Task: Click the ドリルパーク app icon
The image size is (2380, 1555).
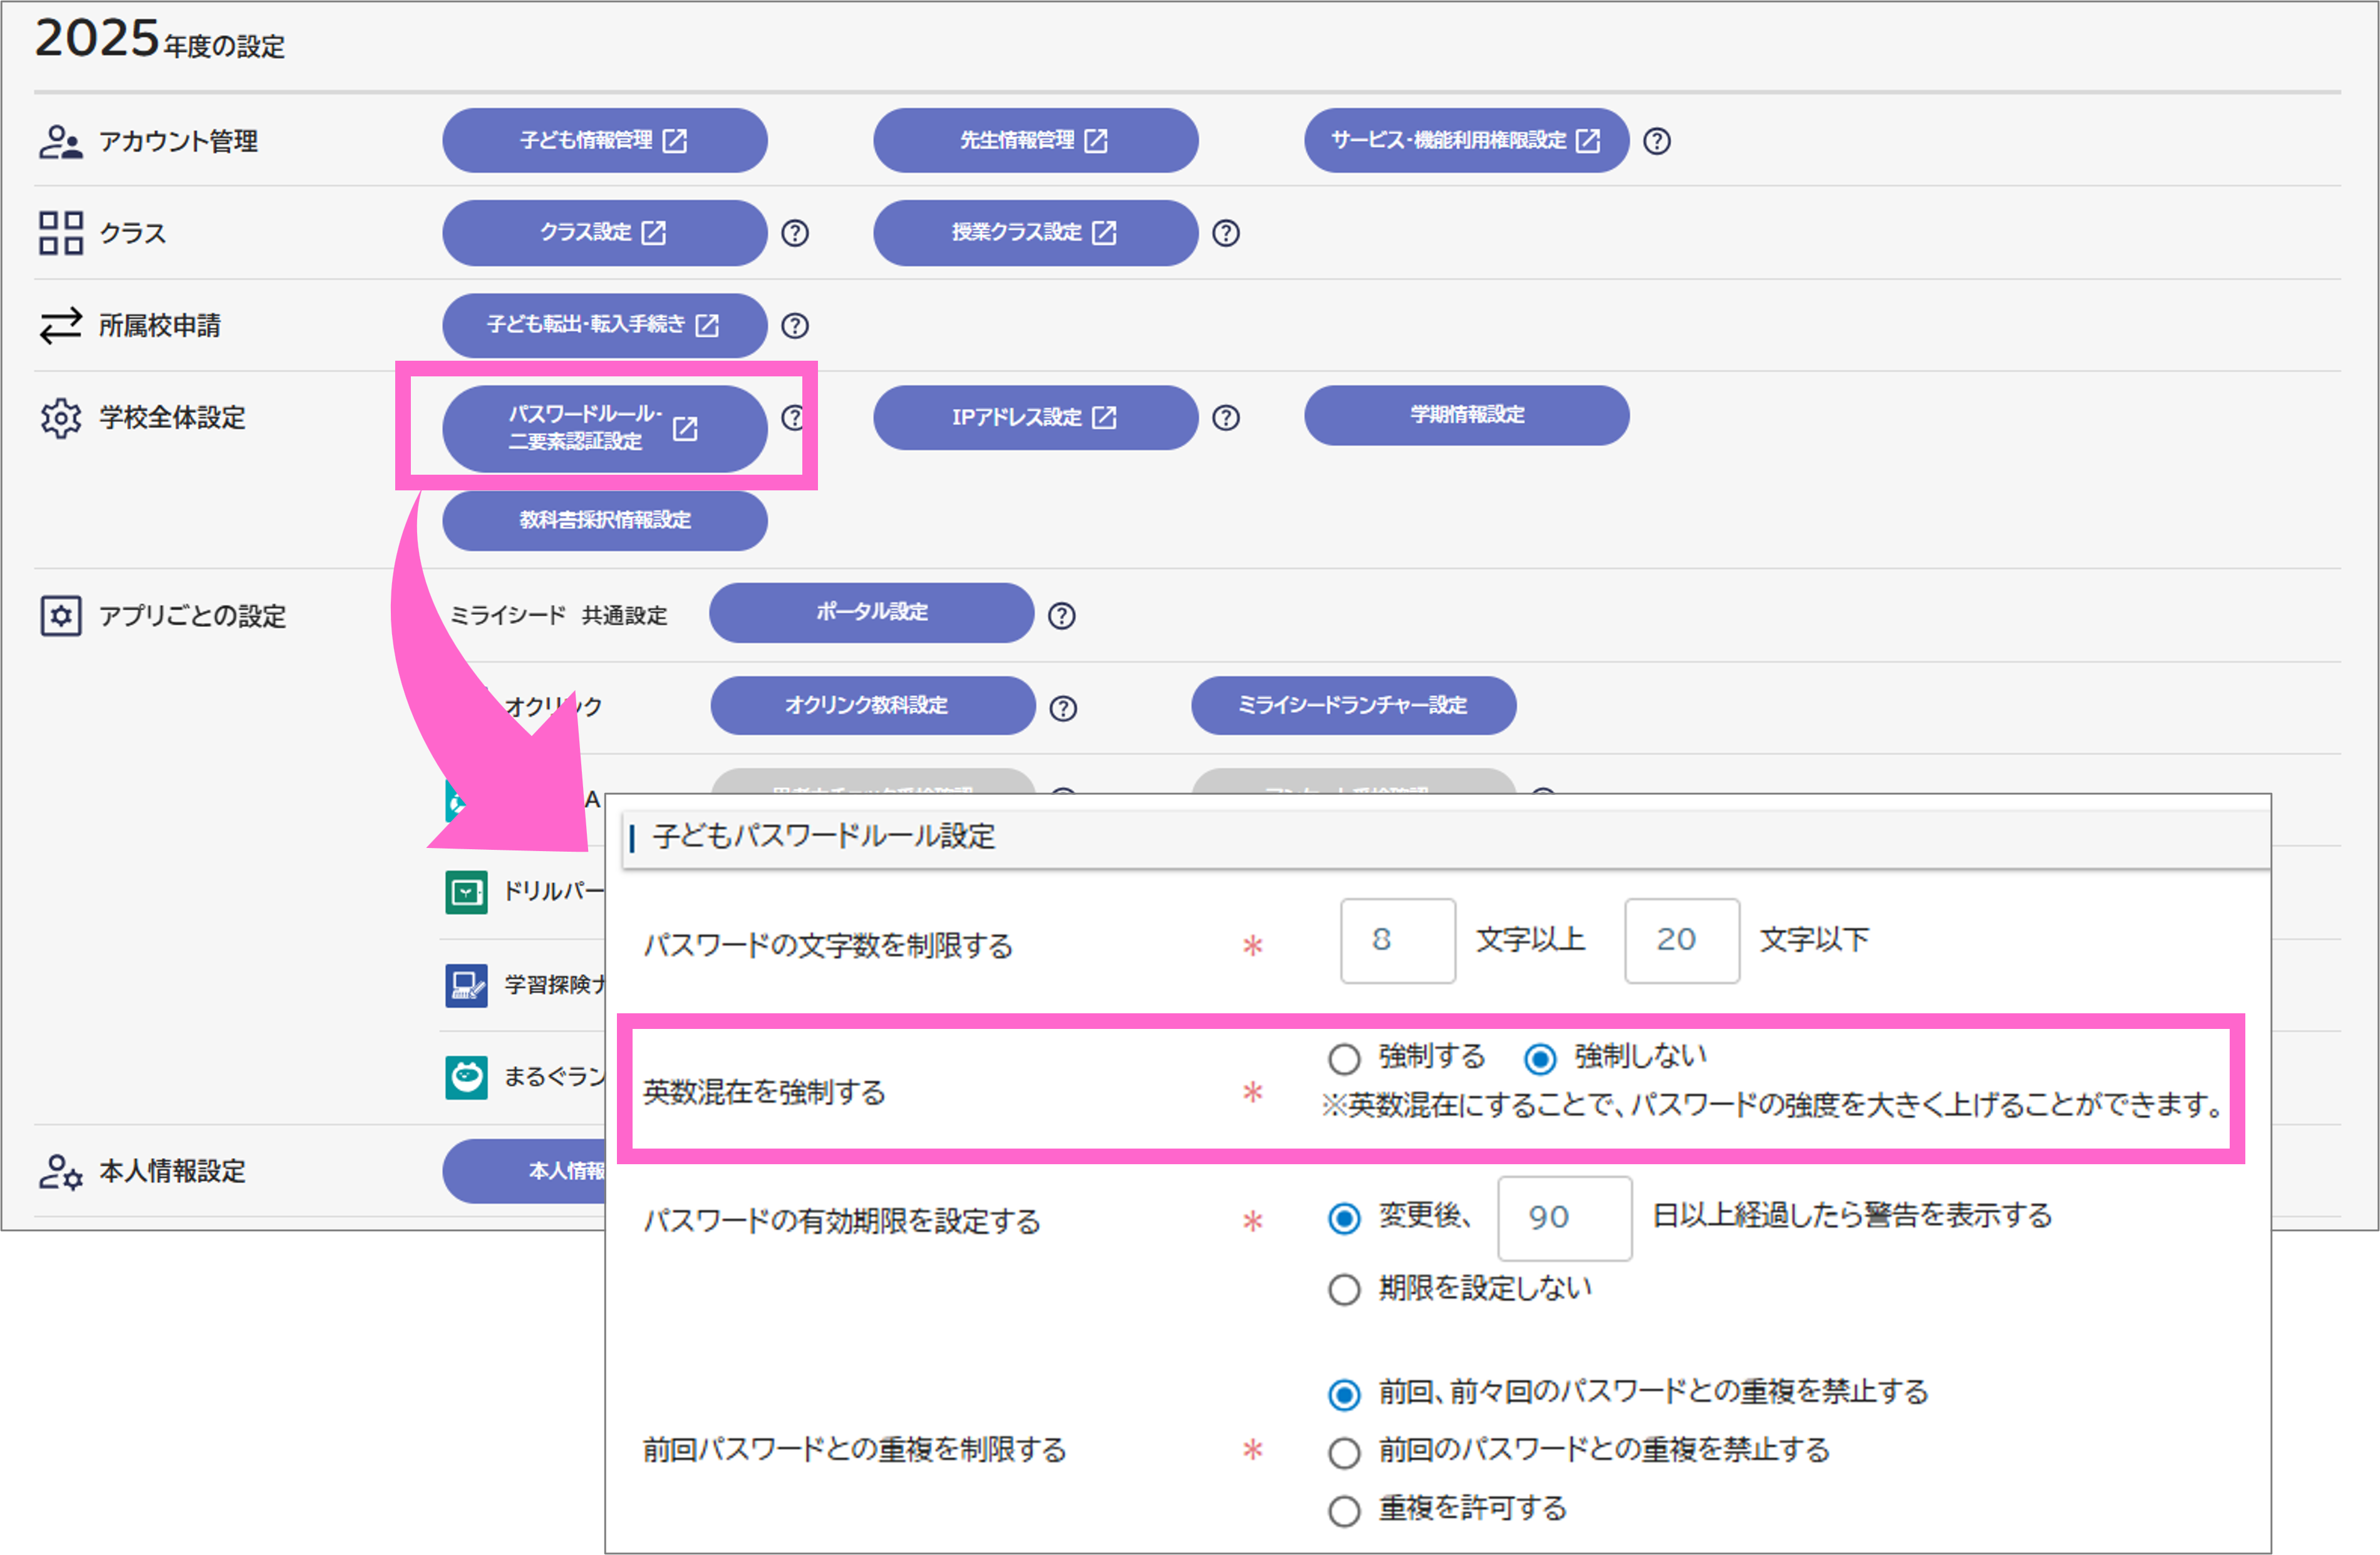Action: 466,892
